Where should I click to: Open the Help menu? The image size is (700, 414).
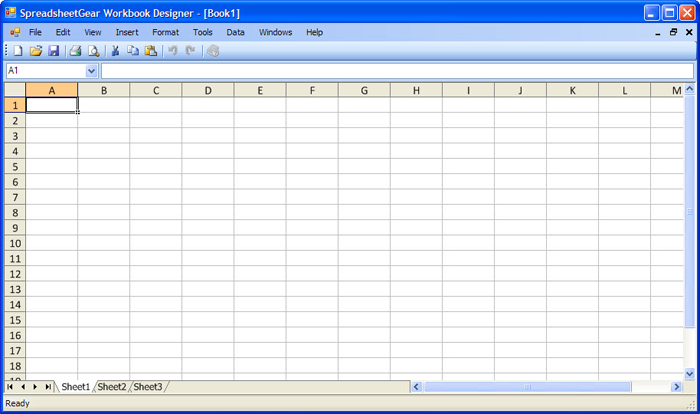pos(315,32)
